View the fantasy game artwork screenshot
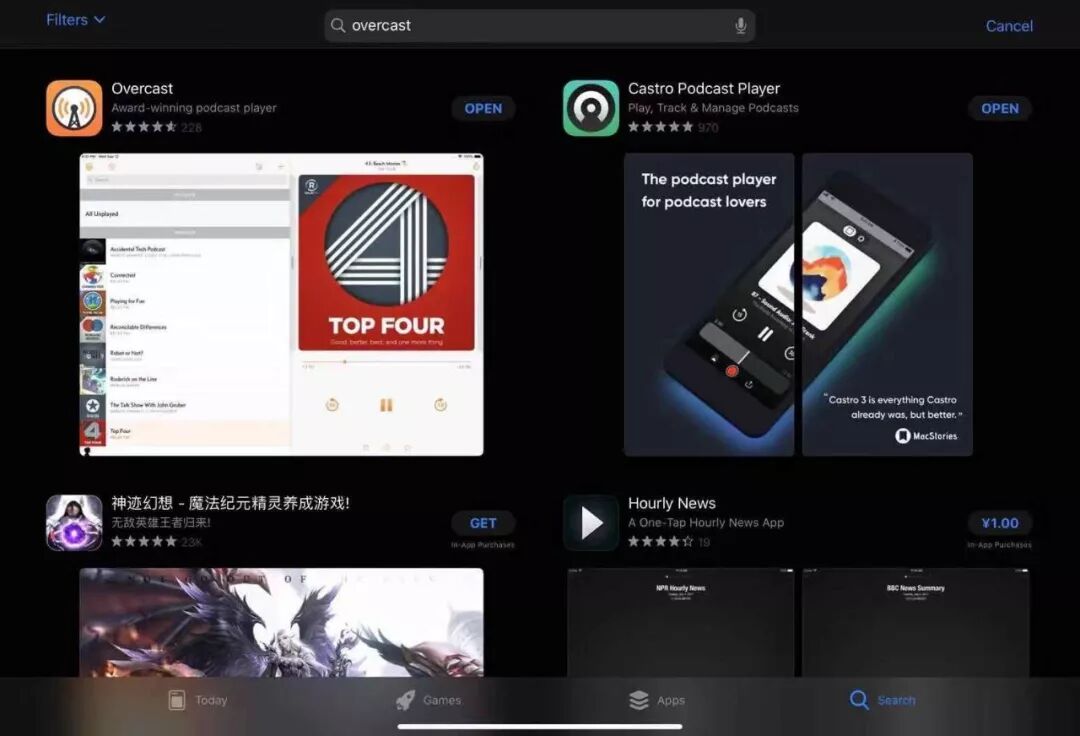The height and width of the screenshot is (736, 1080). (x=281, y=622)
